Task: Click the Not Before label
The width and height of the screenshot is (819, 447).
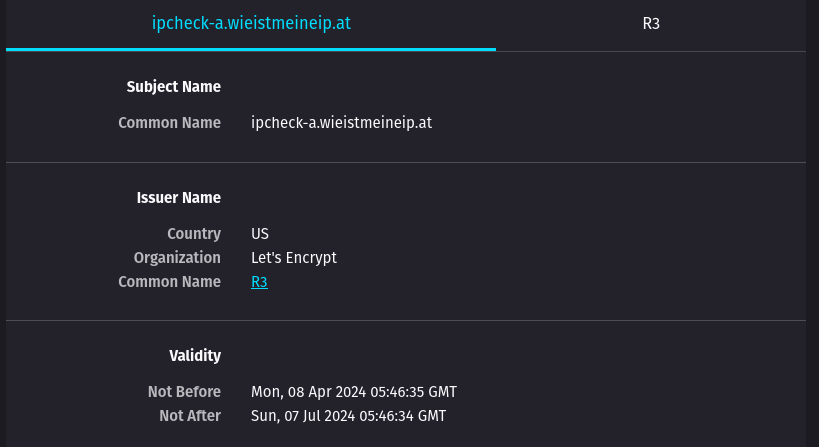Action: 183,392
